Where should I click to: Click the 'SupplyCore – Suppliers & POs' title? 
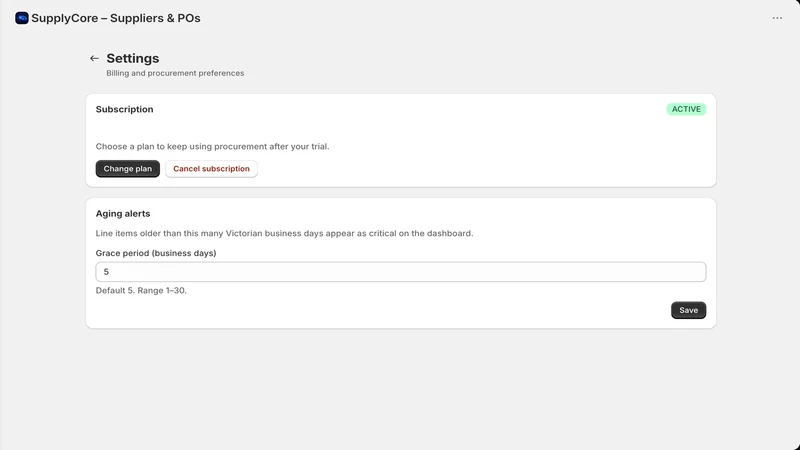click(116, 18)
